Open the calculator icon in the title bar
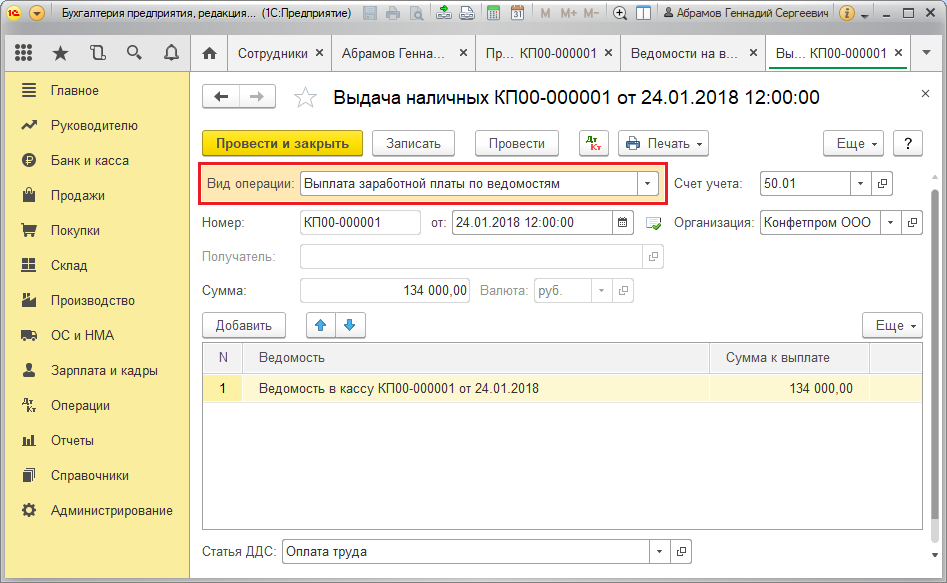Viewport: 947px width, 583px height. point(493,13)
